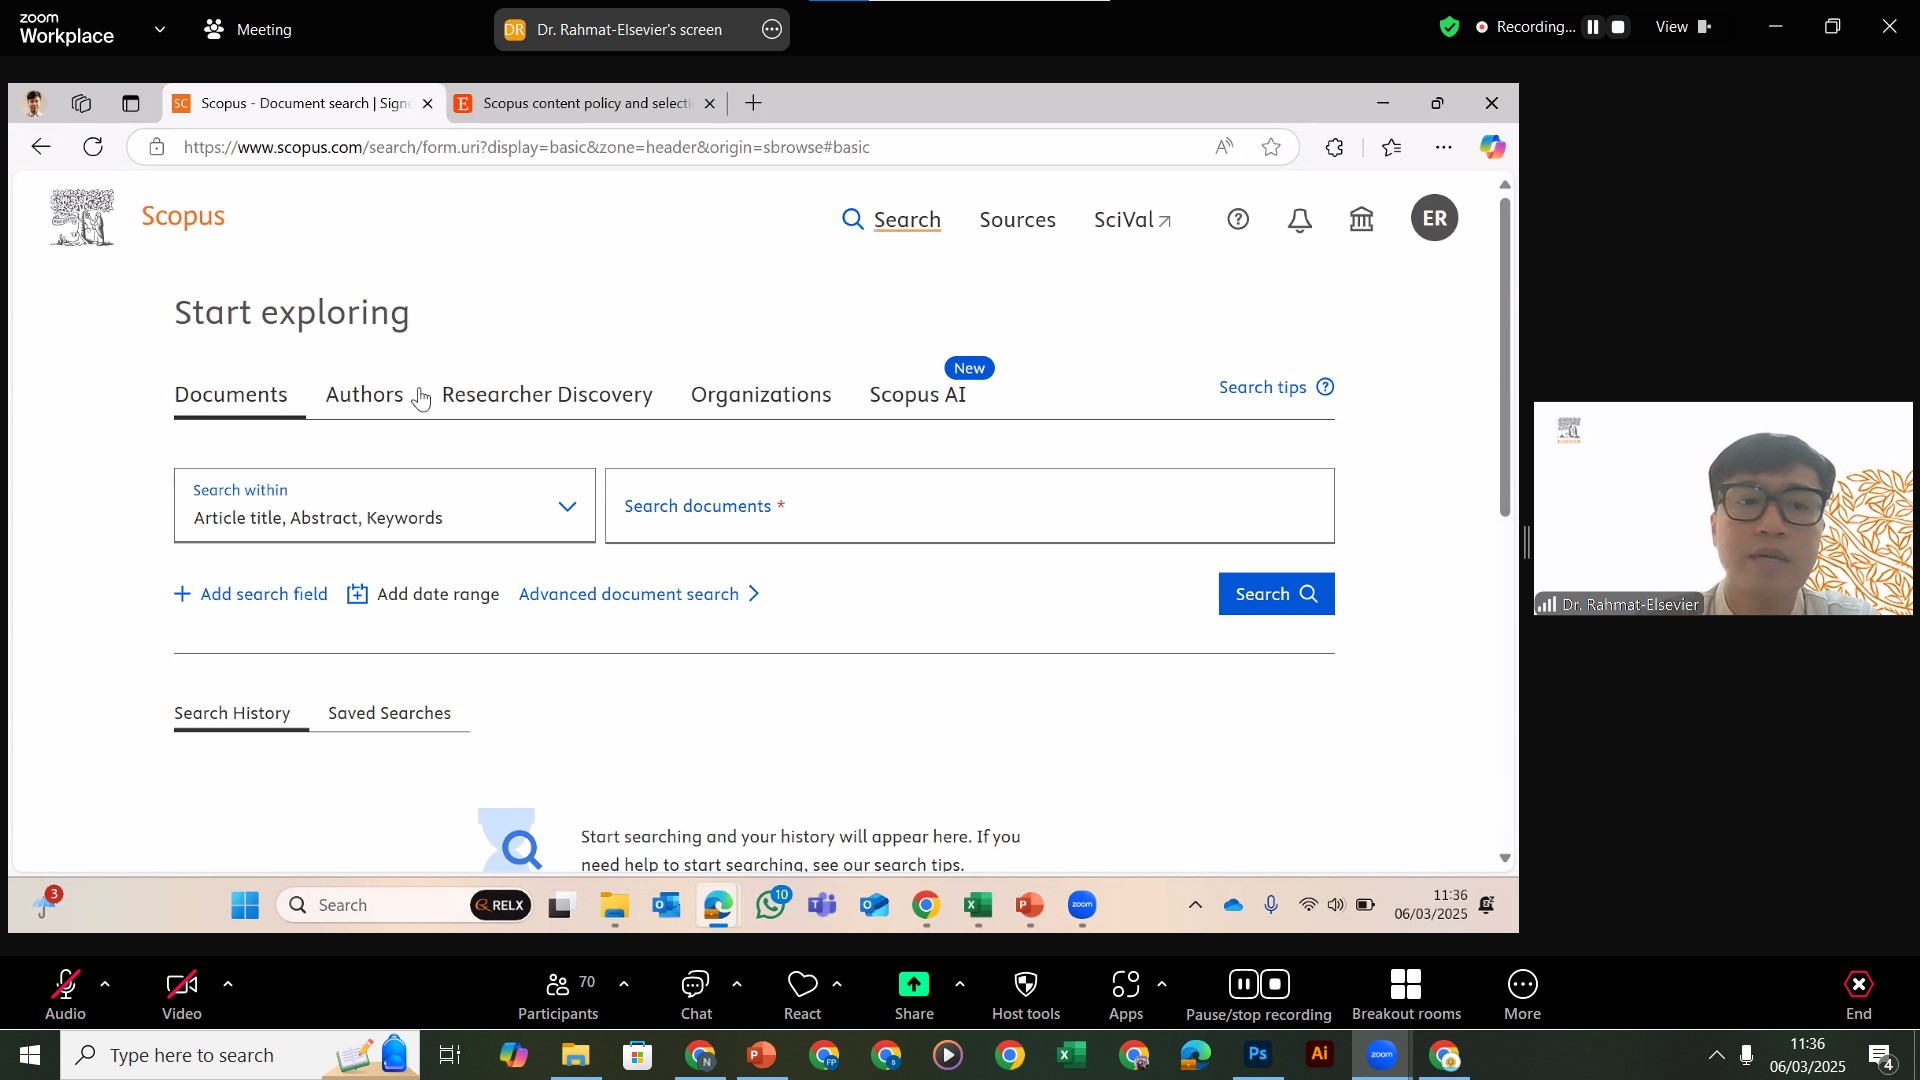Expand audio options arrow
Image resolution: width=1920 pixels, height=1080 pixels.
[105, 985]
